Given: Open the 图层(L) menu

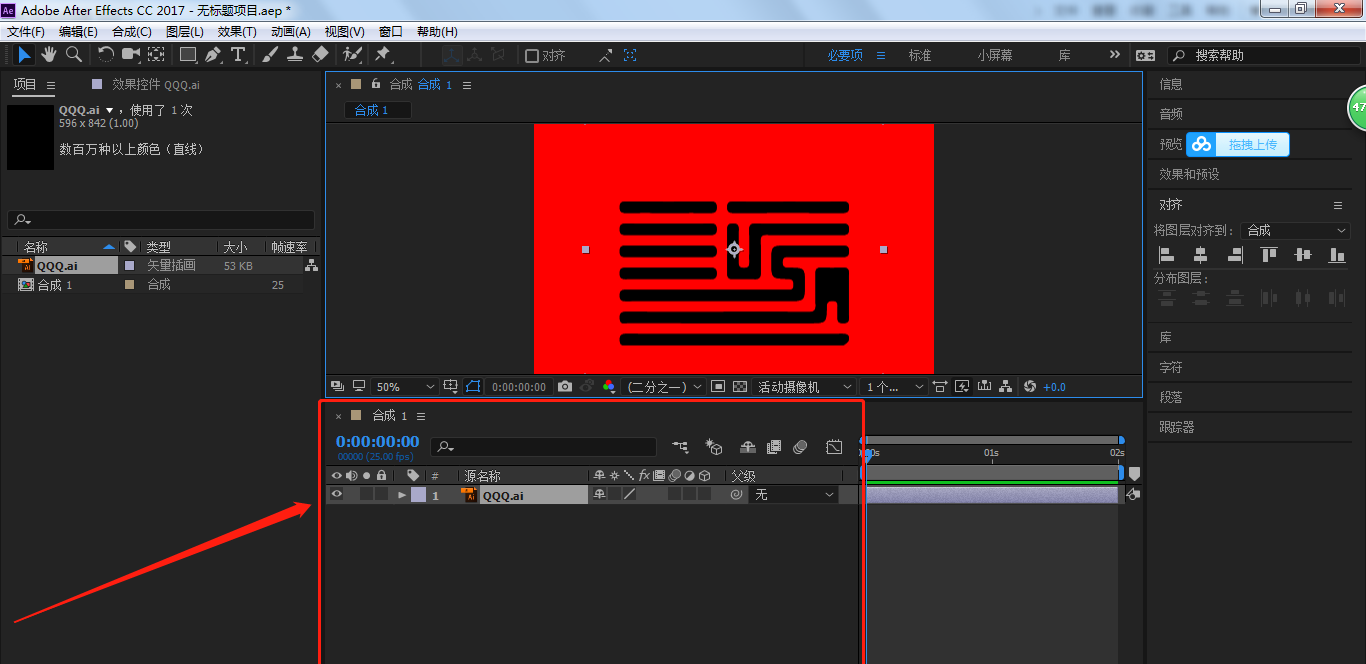Looking at the screenshot, I should 185,32.
